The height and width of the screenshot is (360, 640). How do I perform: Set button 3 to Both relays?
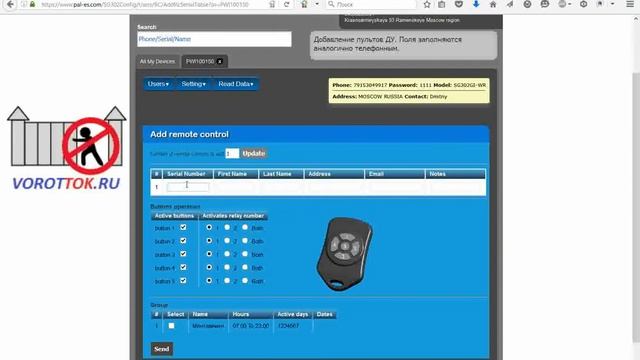point(245,254)
